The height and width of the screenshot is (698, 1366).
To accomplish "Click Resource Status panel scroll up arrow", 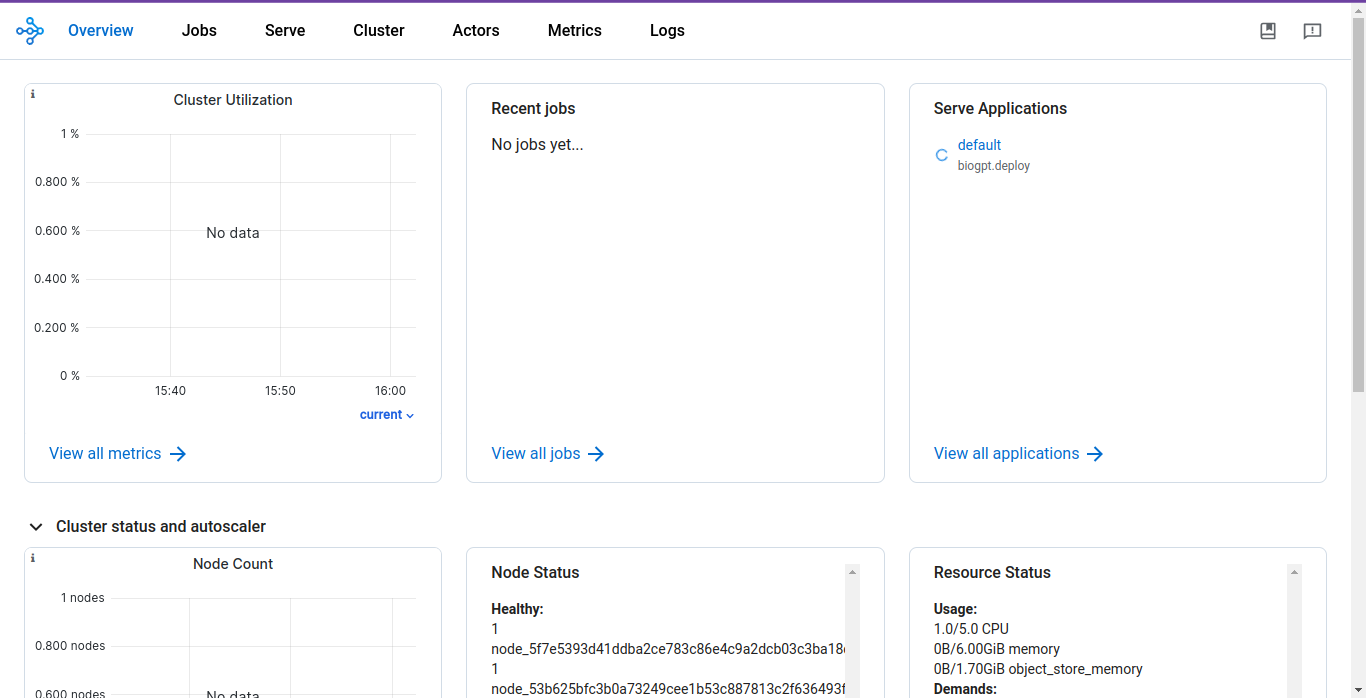I will click(x=1295, y=572).
